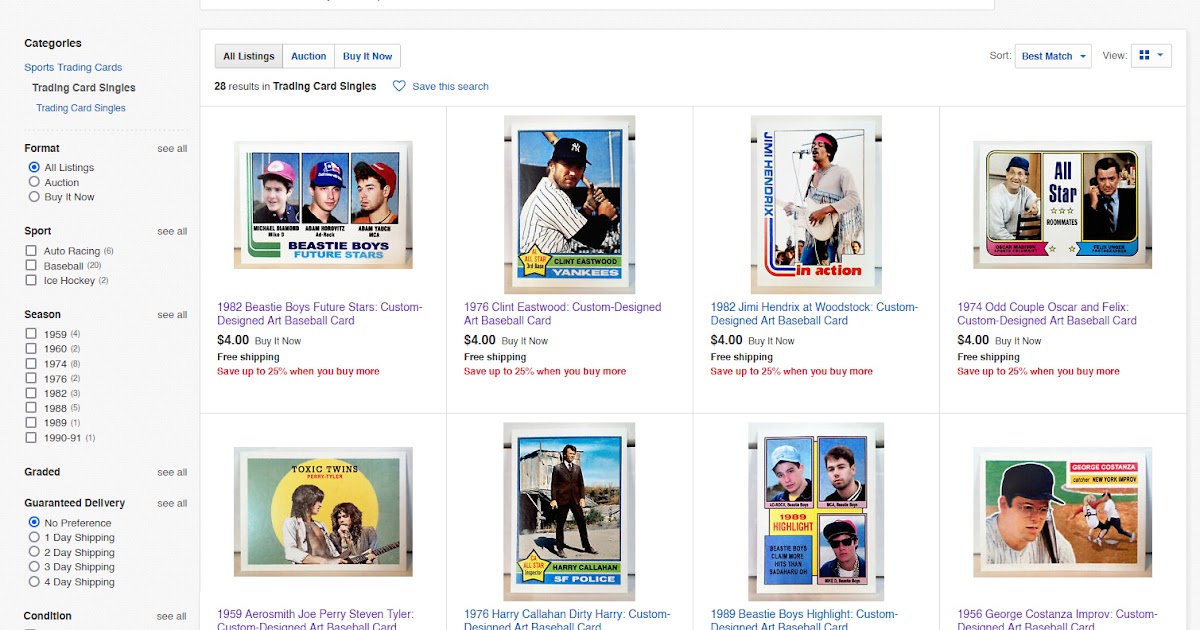
Task: Expand Season filter with see all
Action: [172, 315]
